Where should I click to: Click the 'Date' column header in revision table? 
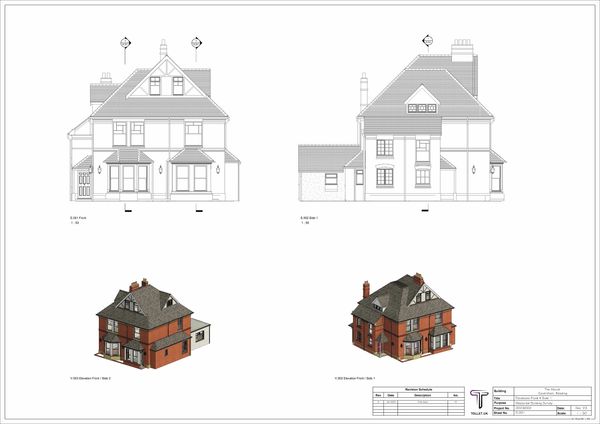coord(391,395)
